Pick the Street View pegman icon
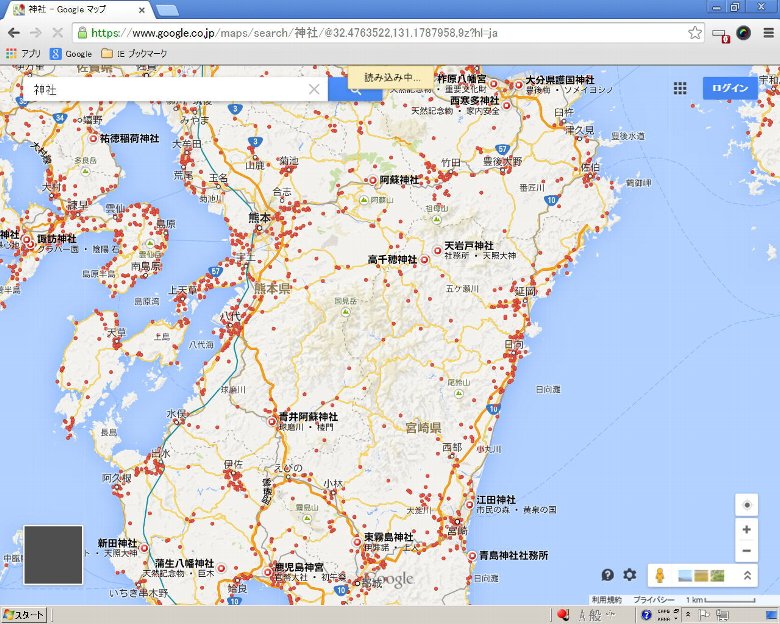This screenshot has width=780, height=624. click(660, 575)
